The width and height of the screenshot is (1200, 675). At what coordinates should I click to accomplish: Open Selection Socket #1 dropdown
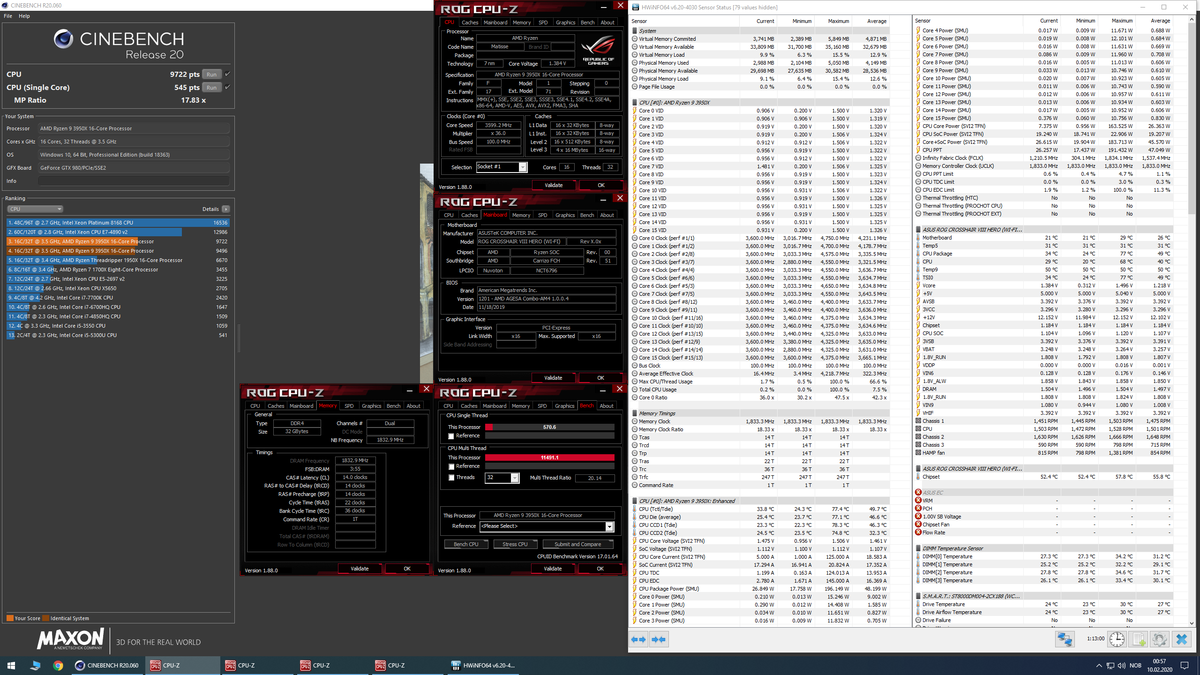502,167
